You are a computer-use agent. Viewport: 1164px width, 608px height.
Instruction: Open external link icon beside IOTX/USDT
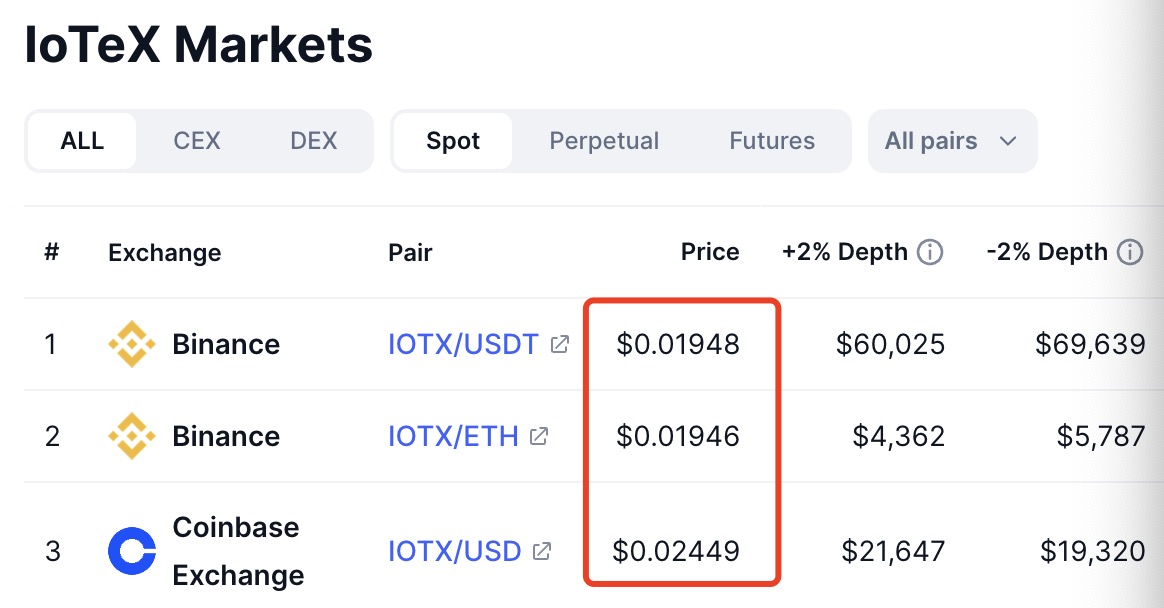point(560,344)
